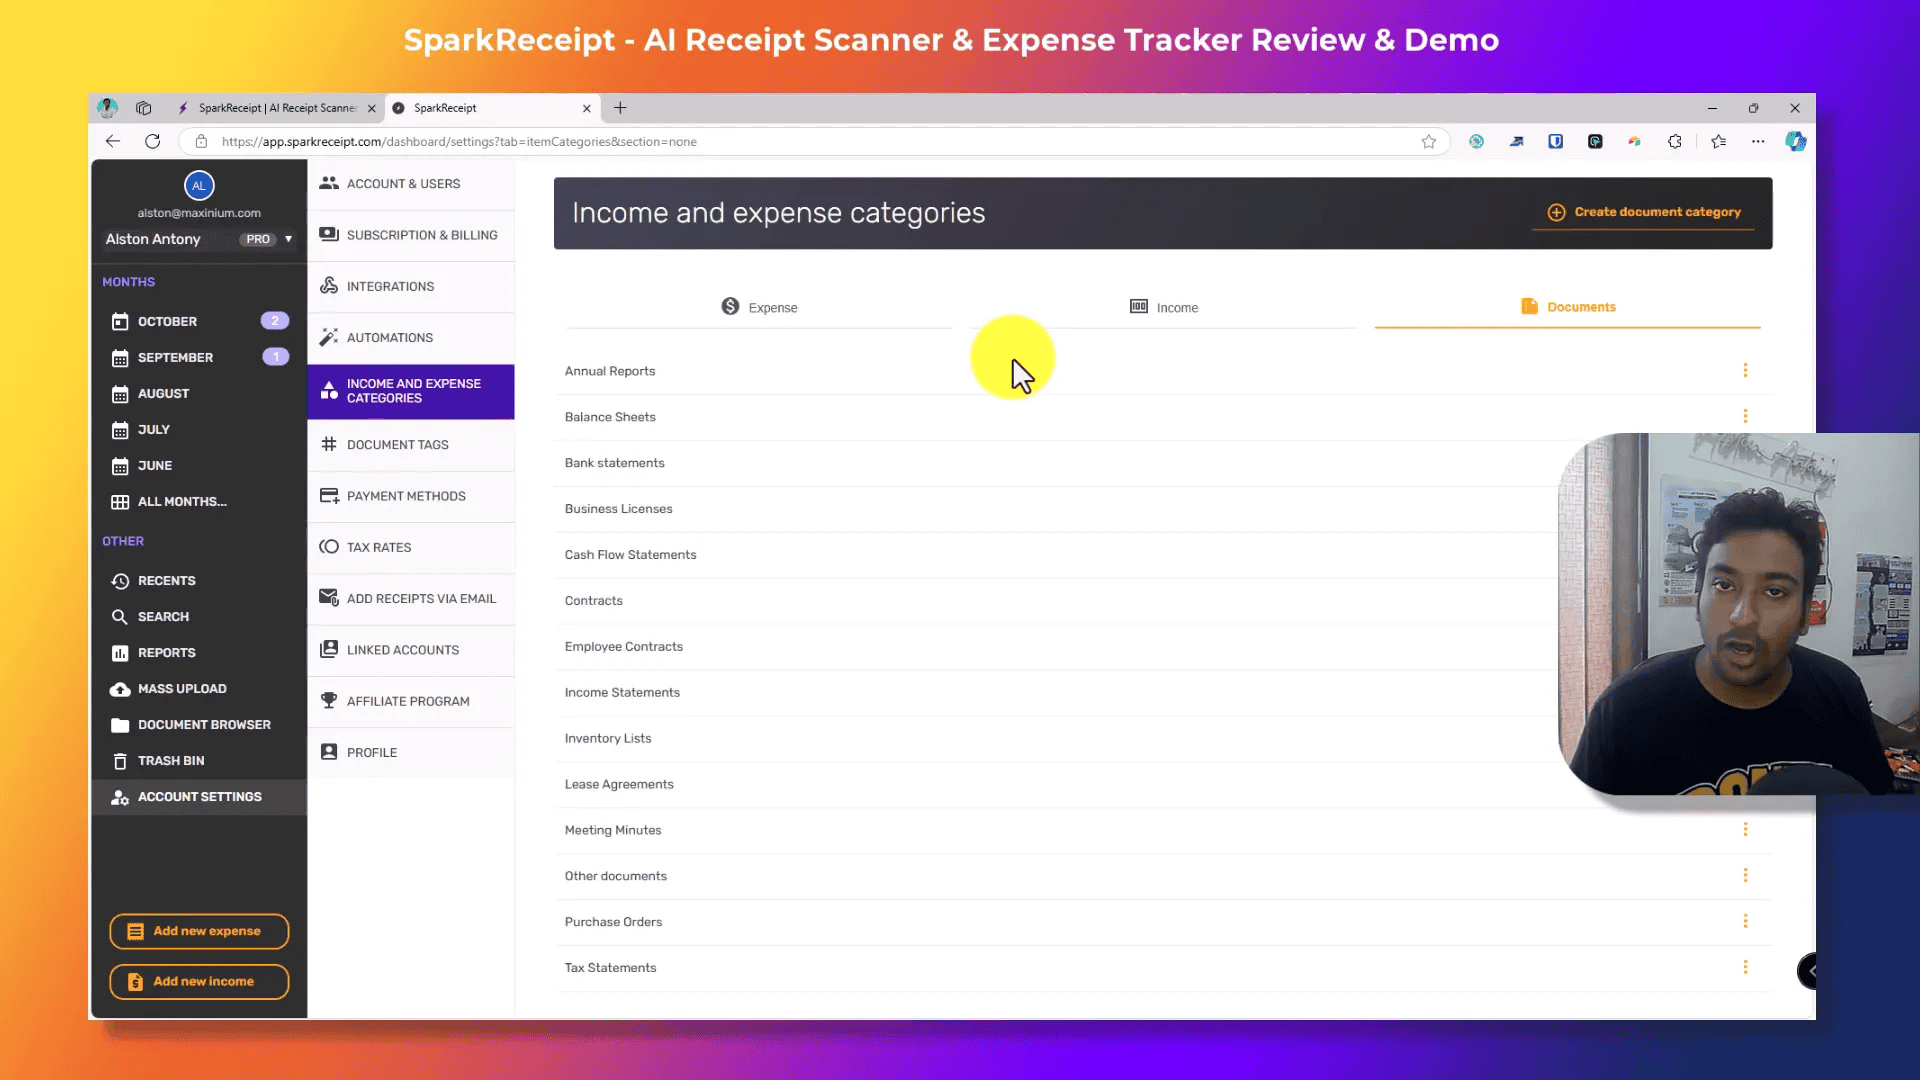Open browser more options ellipsis
1920x1080 pixels.
(1757, 142)
